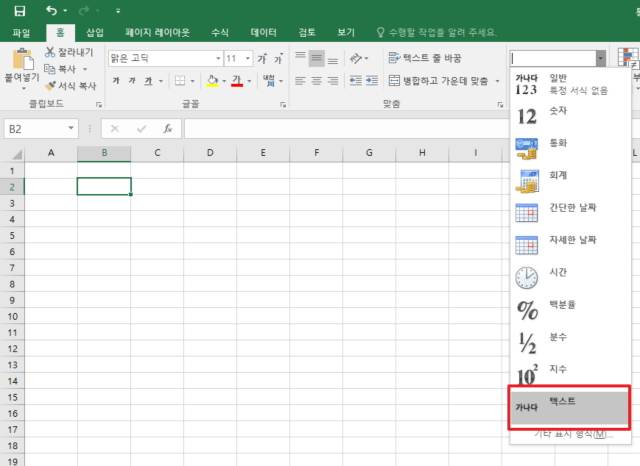The height and width of the screenshot is (466, 640).
Task: Switch to the 데이터 tab
Action: coord(263,33)
